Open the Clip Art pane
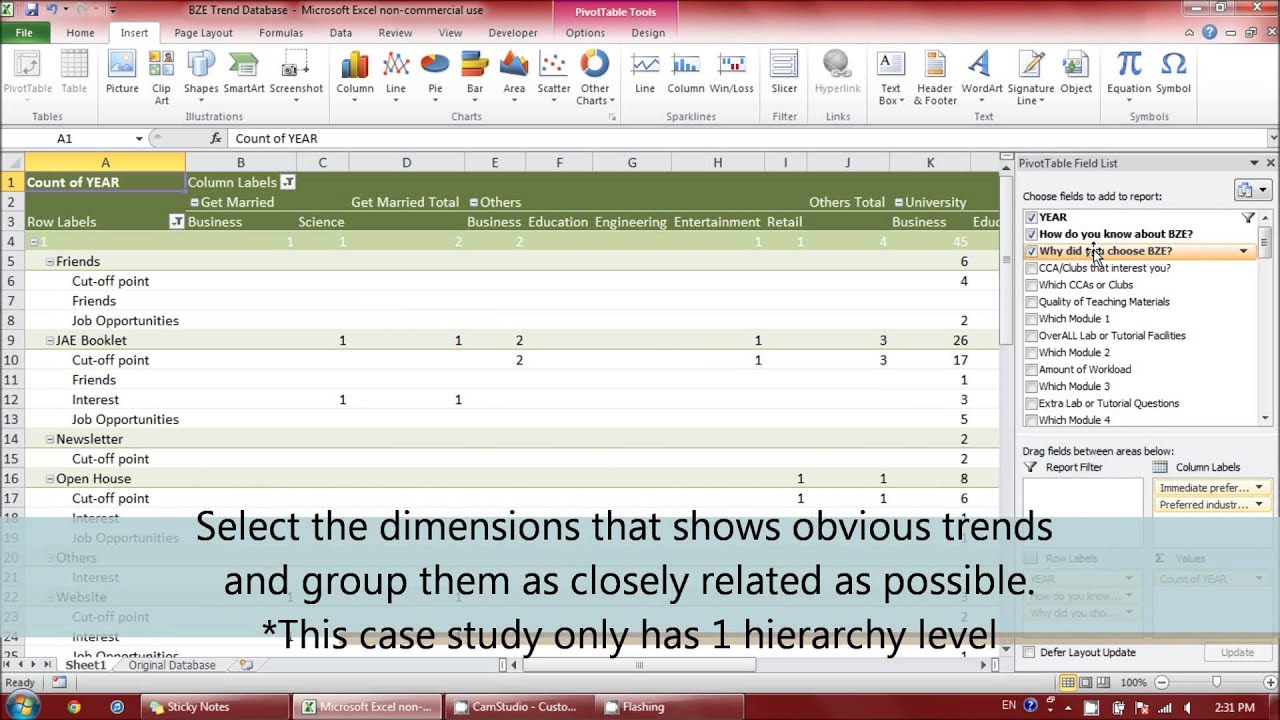1280x720 pixels. (161, 76)
